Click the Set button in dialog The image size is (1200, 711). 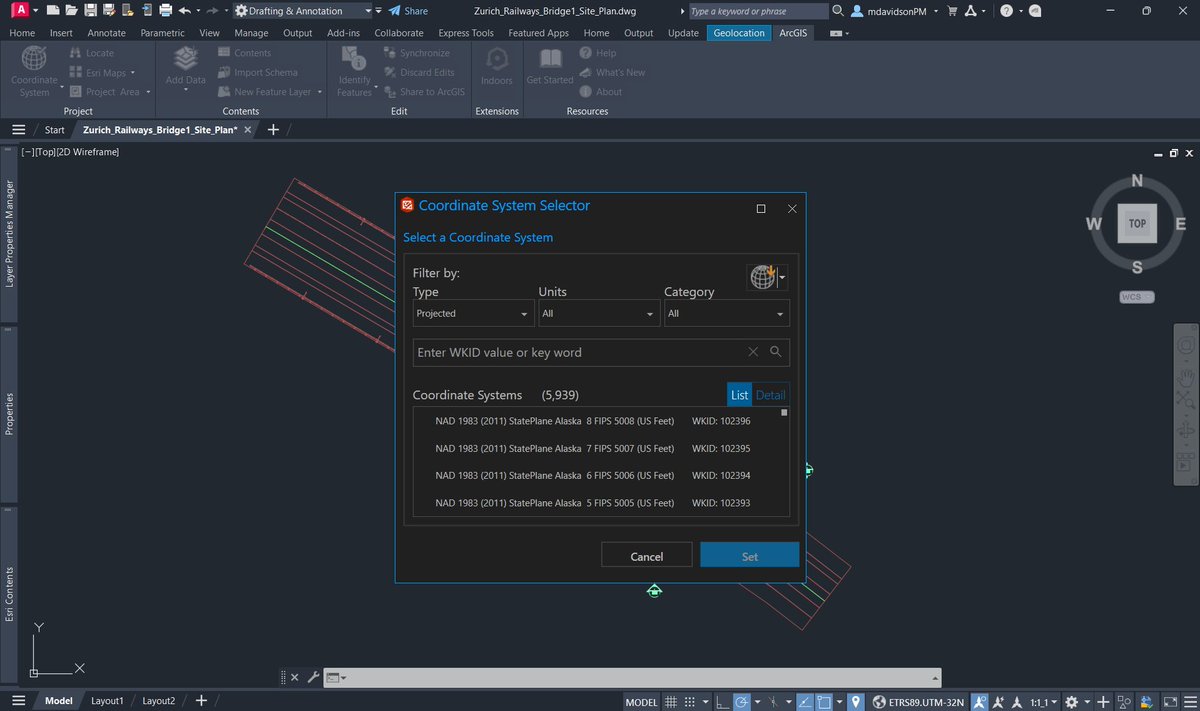tap(750, 556)
